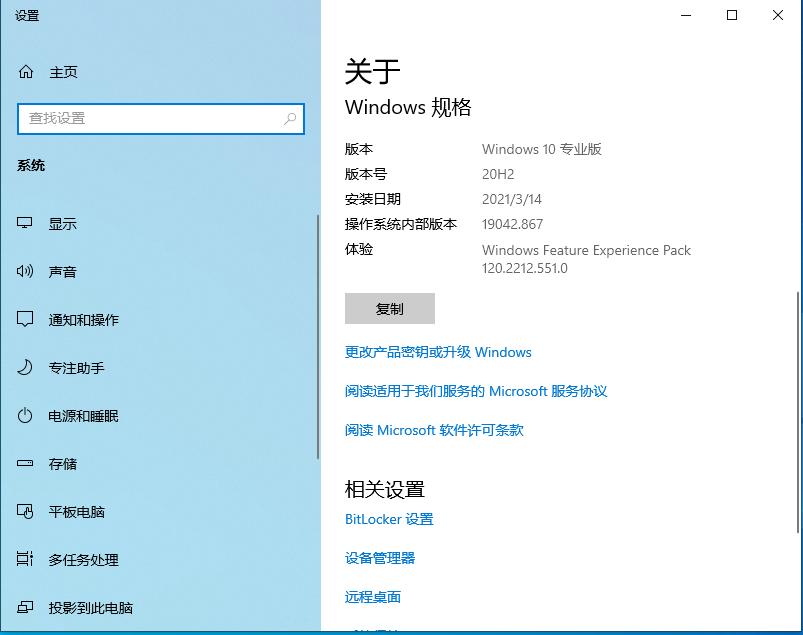The image size is (803, 635).
Task: Open 电源和睡眠 (Power & sleep) settings
Action: click(x=85, y=416)
